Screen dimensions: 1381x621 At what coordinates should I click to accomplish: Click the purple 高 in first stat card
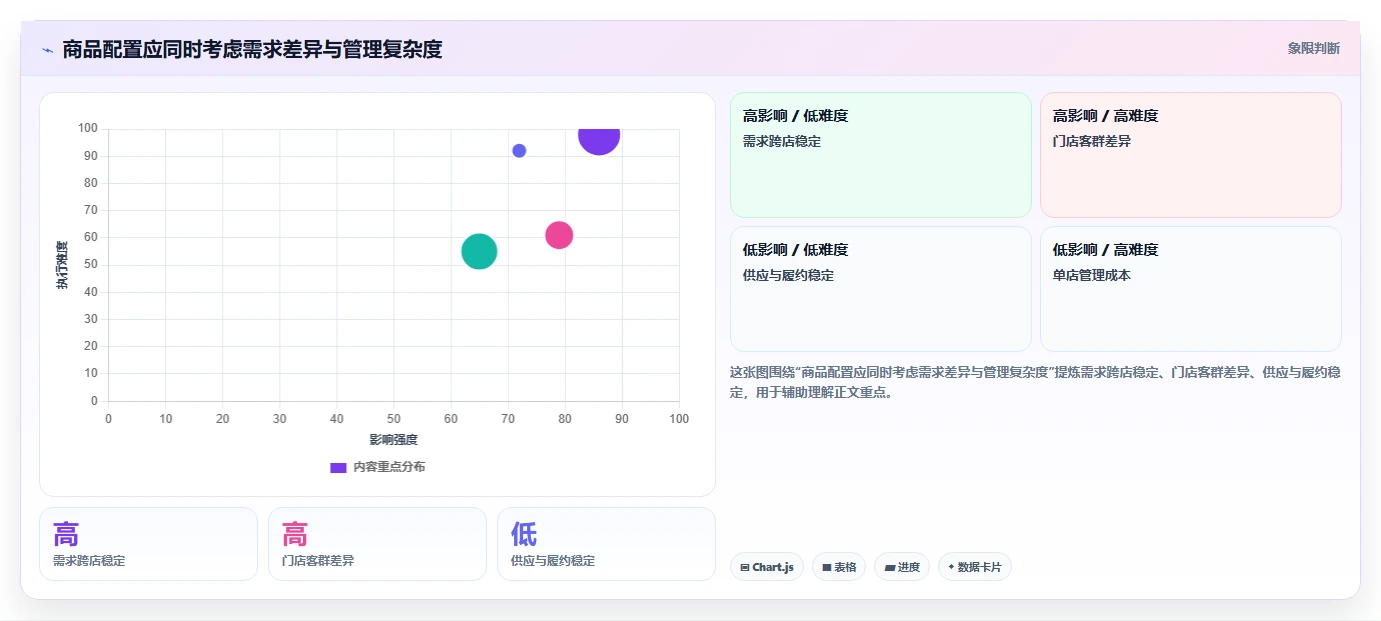[x=66, y=534]
